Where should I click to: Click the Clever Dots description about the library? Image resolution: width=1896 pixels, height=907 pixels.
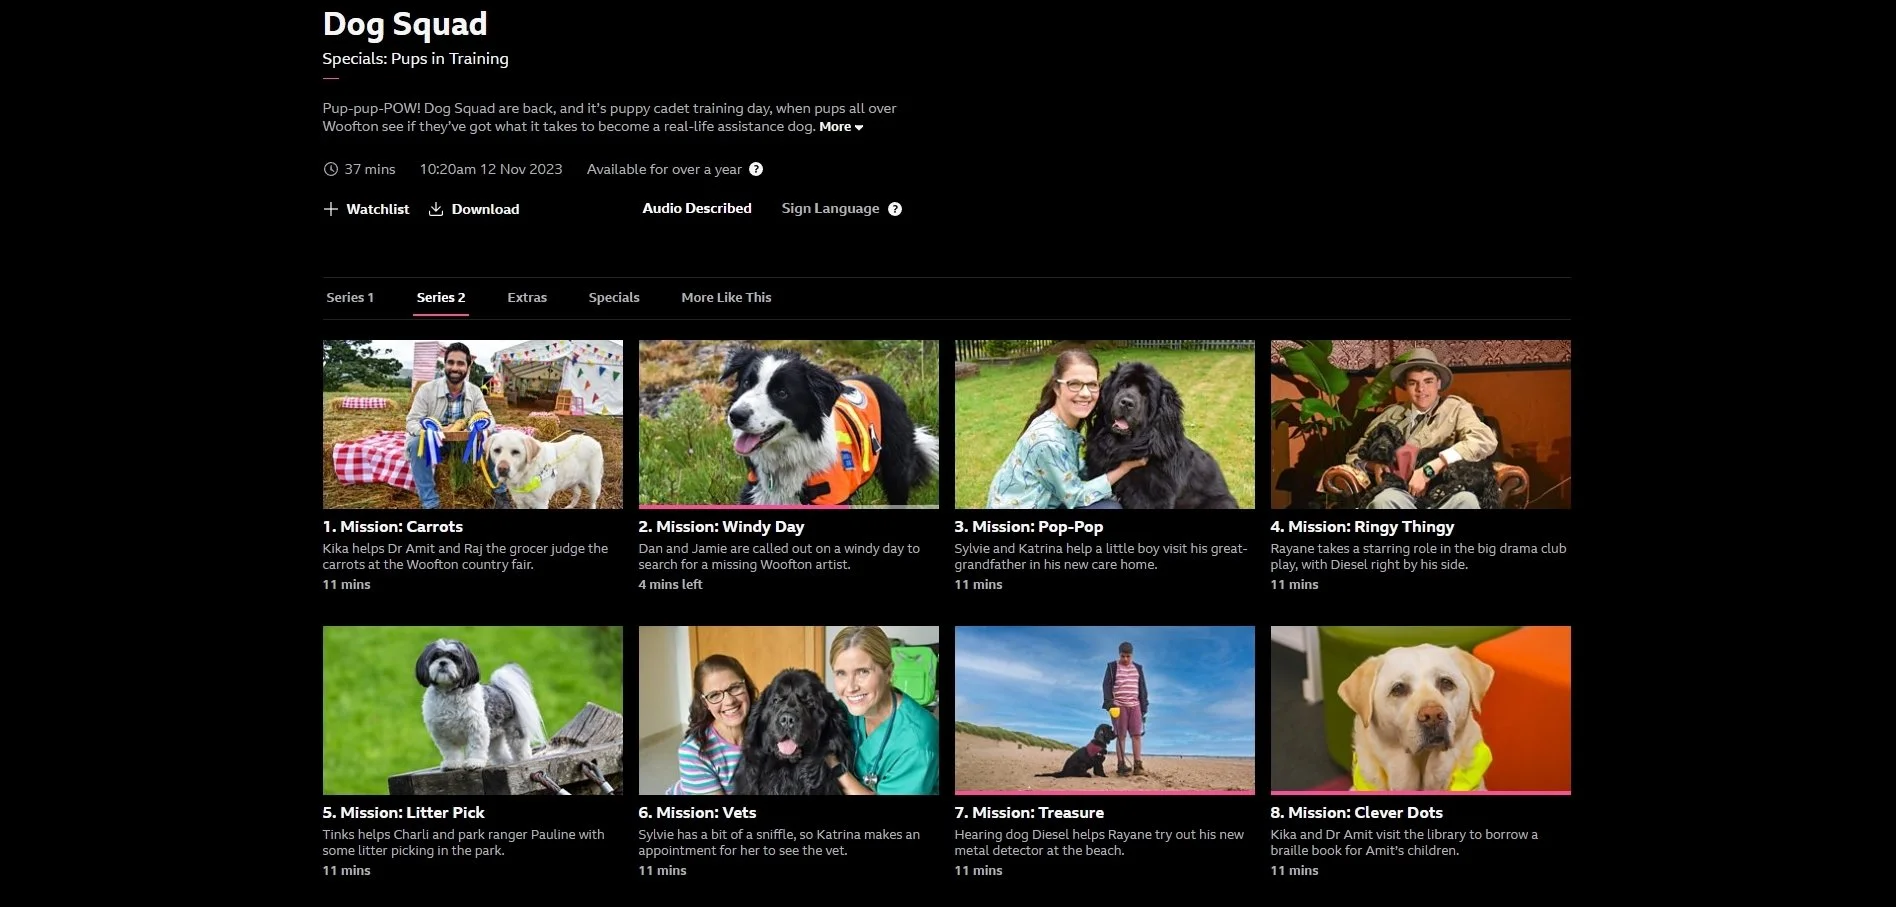[1404, 843]
